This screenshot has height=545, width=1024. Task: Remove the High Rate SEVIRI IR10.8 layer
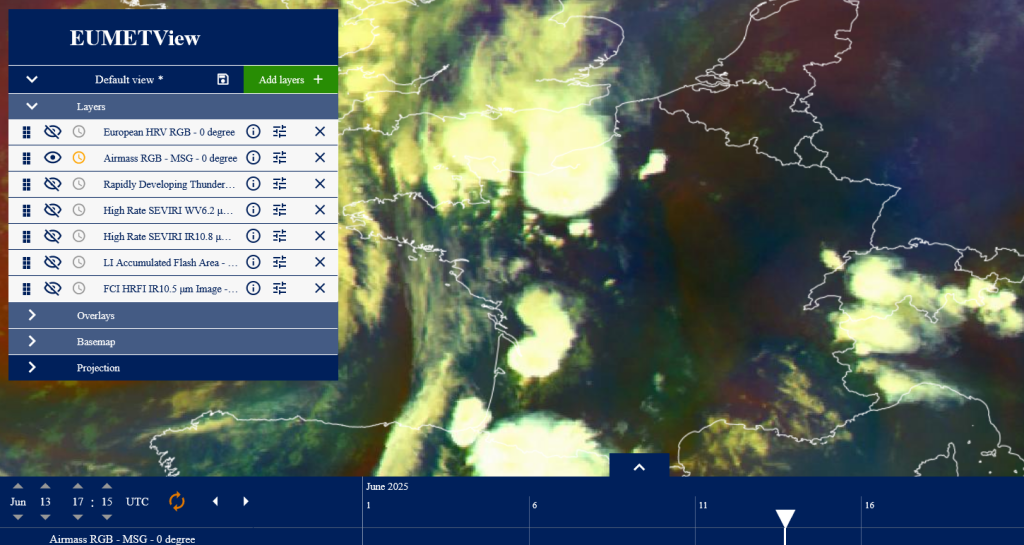coord(320,236)
